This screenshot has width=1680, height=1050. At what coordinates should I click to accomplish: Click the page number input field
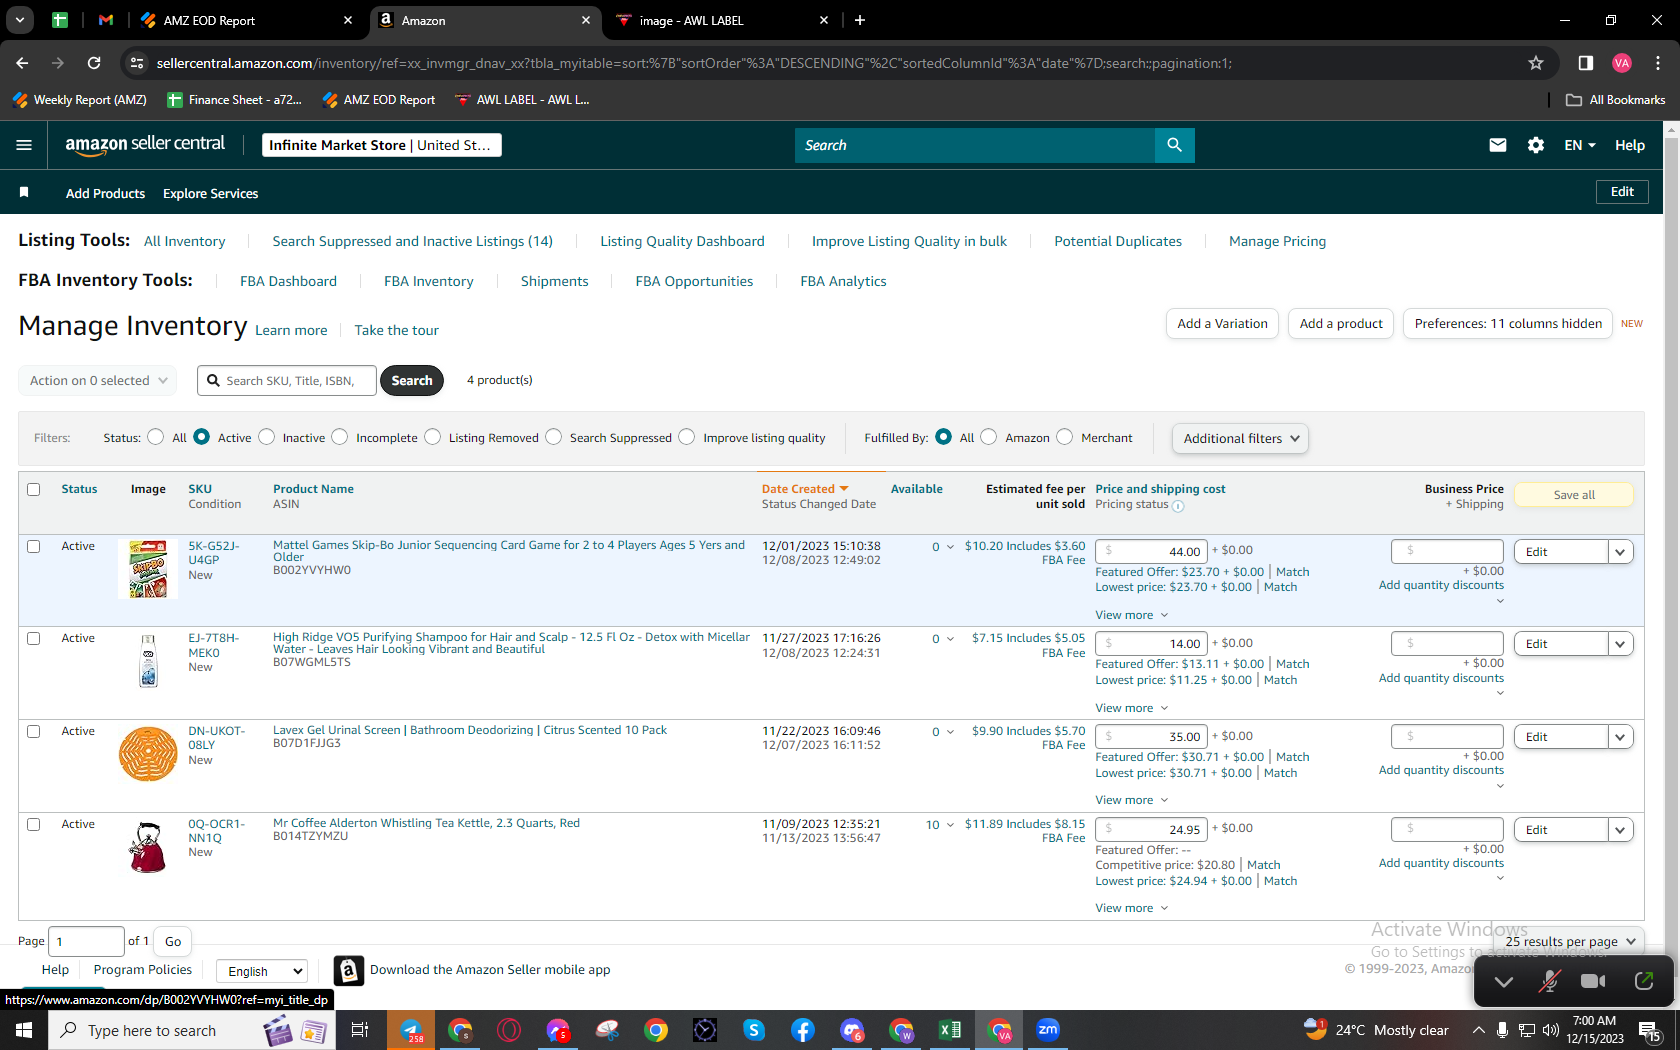click(86, 941)
